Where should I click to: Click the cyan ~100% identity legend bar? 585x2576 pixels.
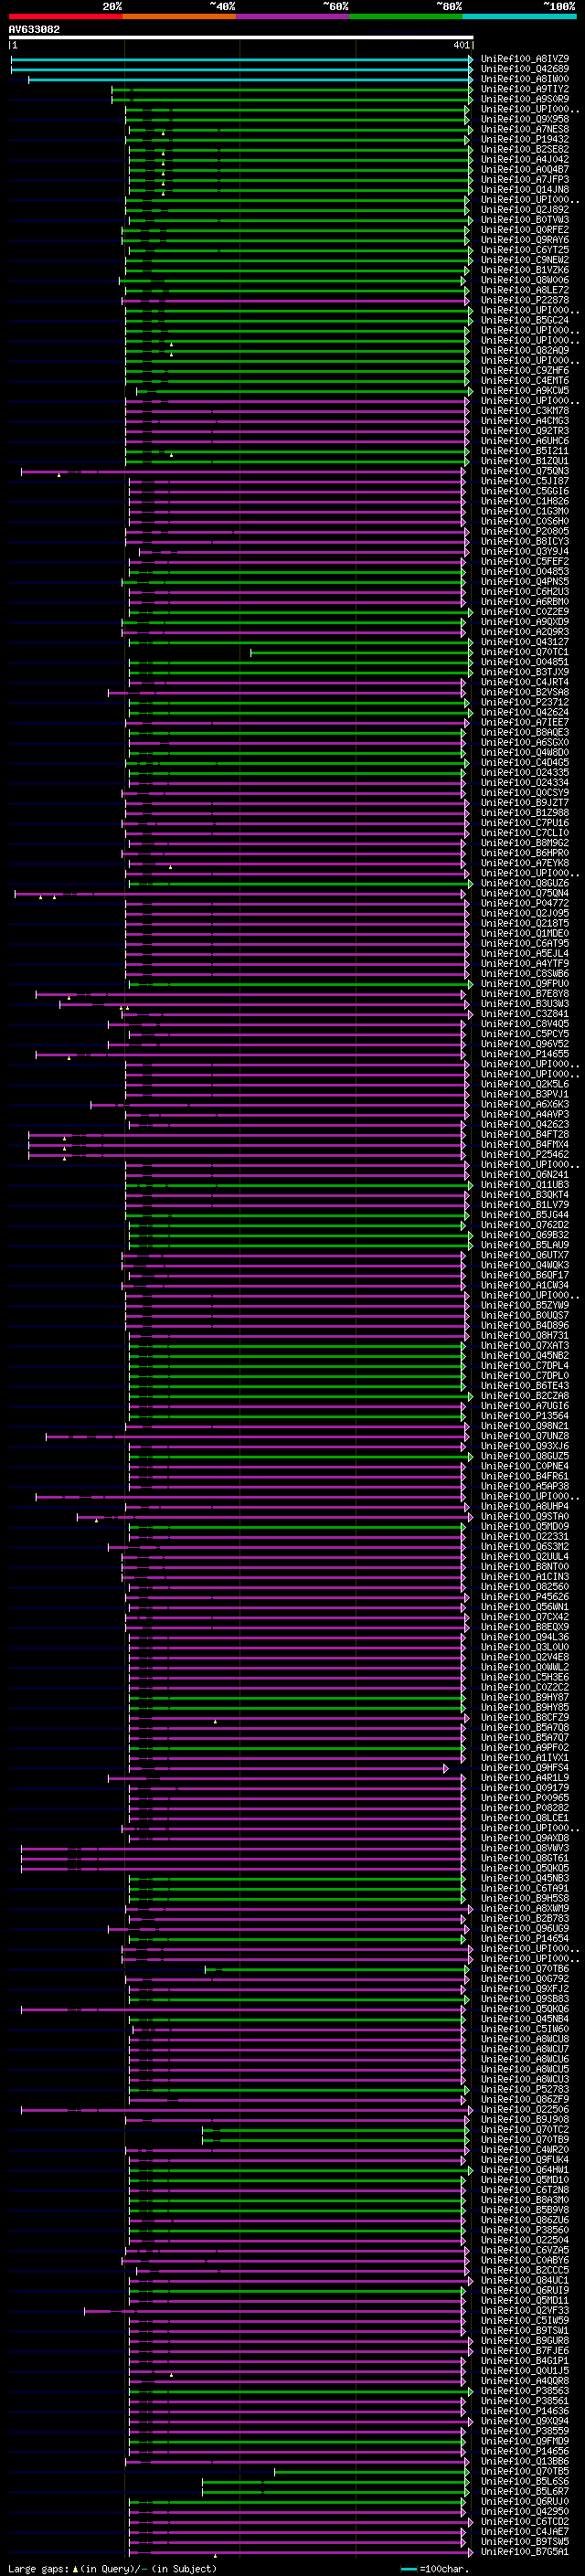520,16
